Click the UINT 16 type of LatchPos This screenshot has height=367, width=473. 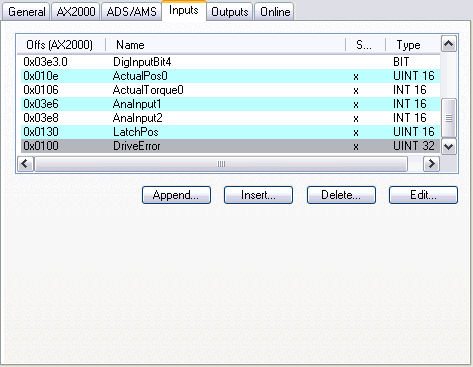coord(414,132)
